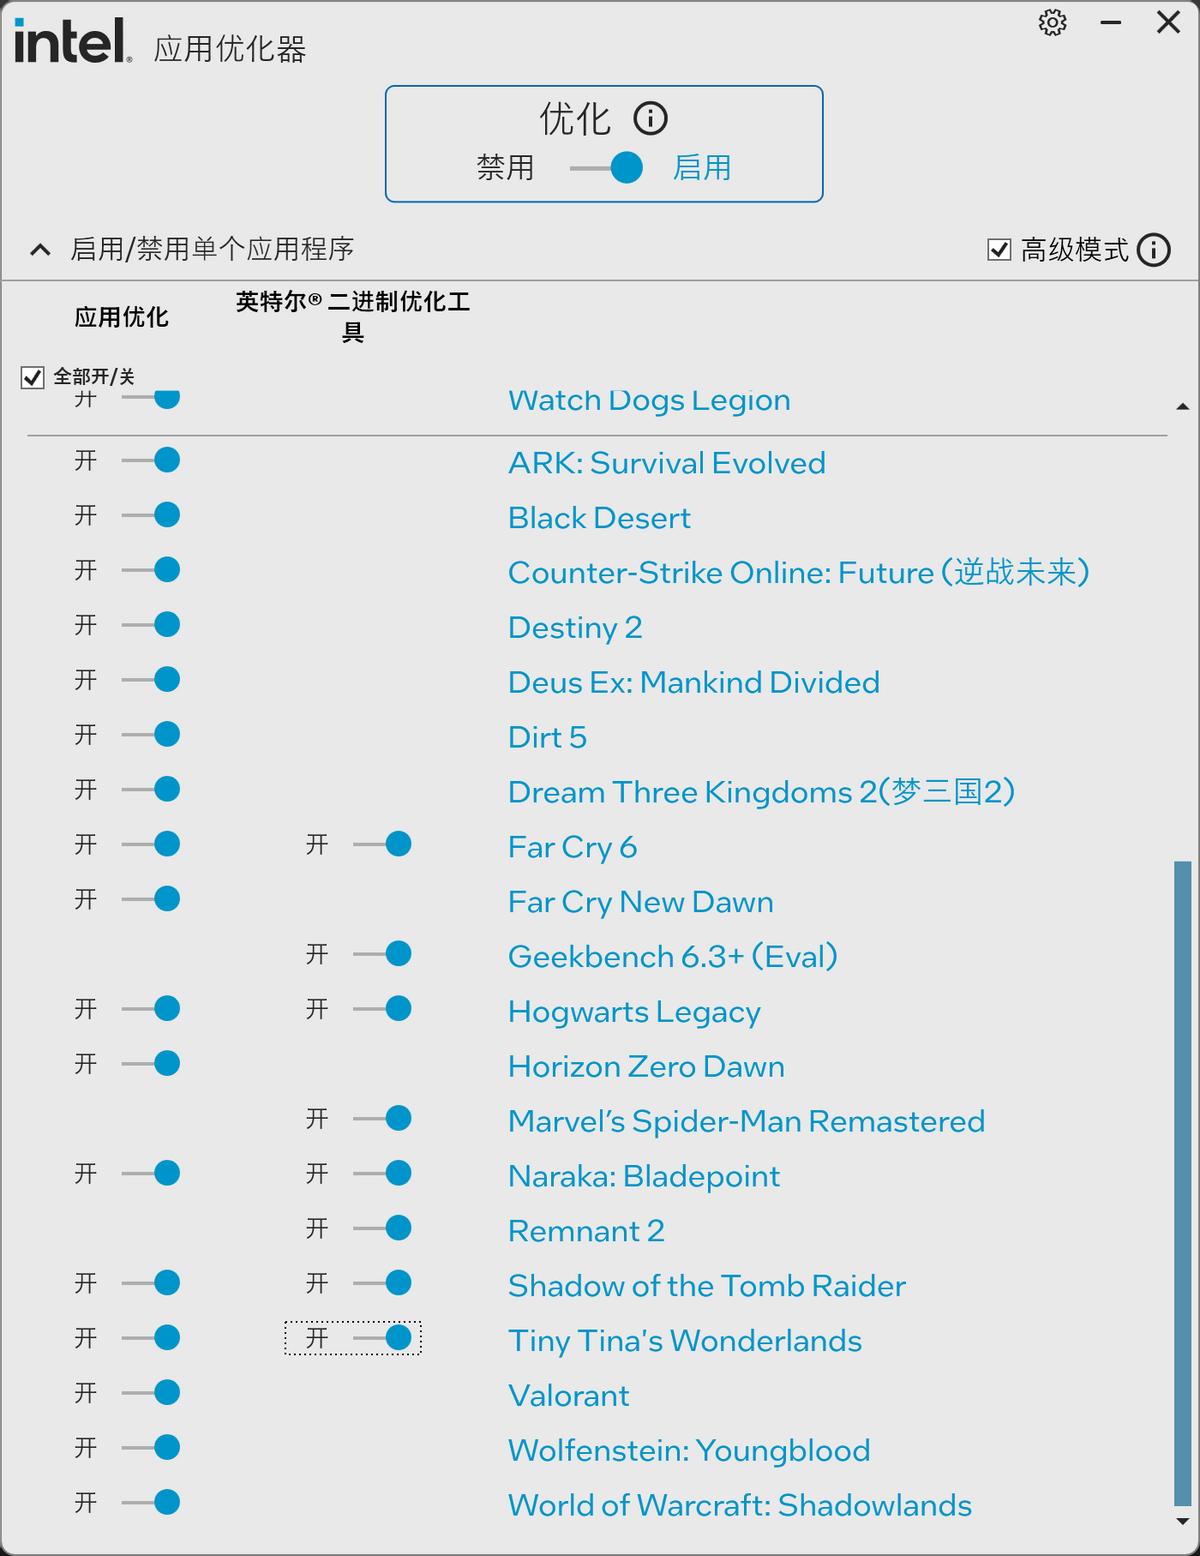Click the info icon next to 优化
1200x1556 pixels.
[x=650, y=119]
